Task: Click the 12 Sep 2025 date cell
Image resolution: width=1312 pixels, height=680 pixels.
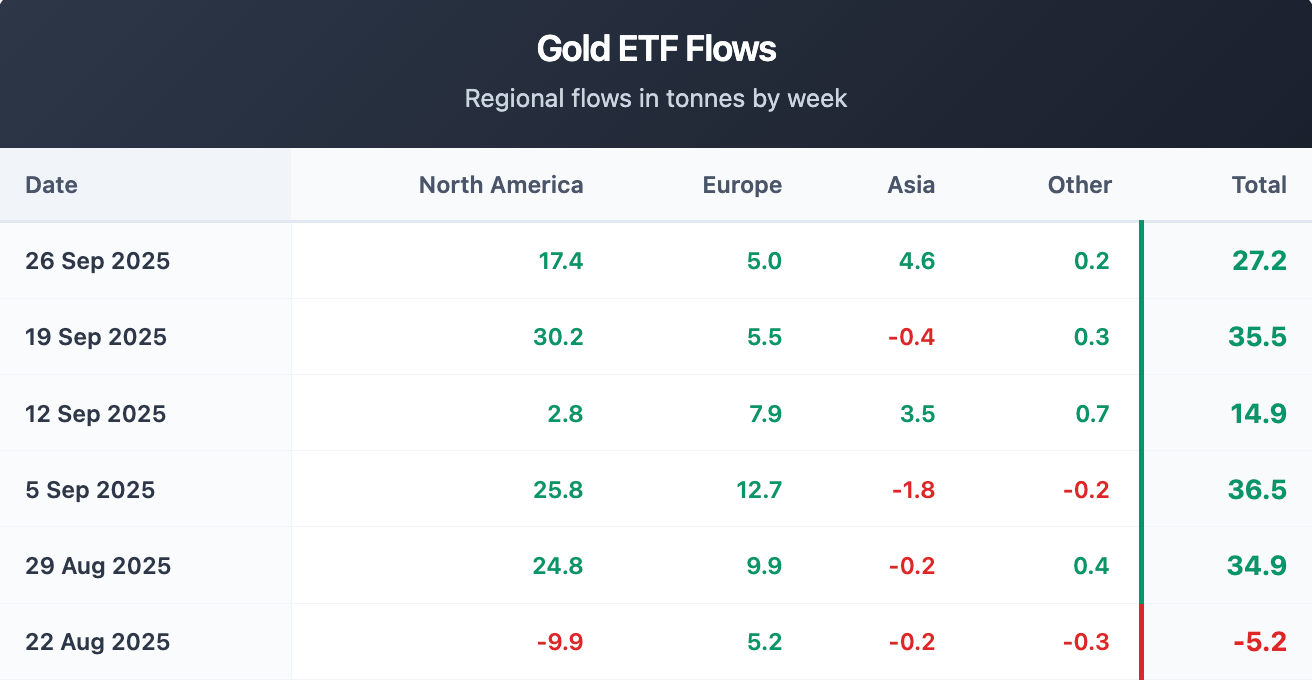Action: click(x=96, y=414)
